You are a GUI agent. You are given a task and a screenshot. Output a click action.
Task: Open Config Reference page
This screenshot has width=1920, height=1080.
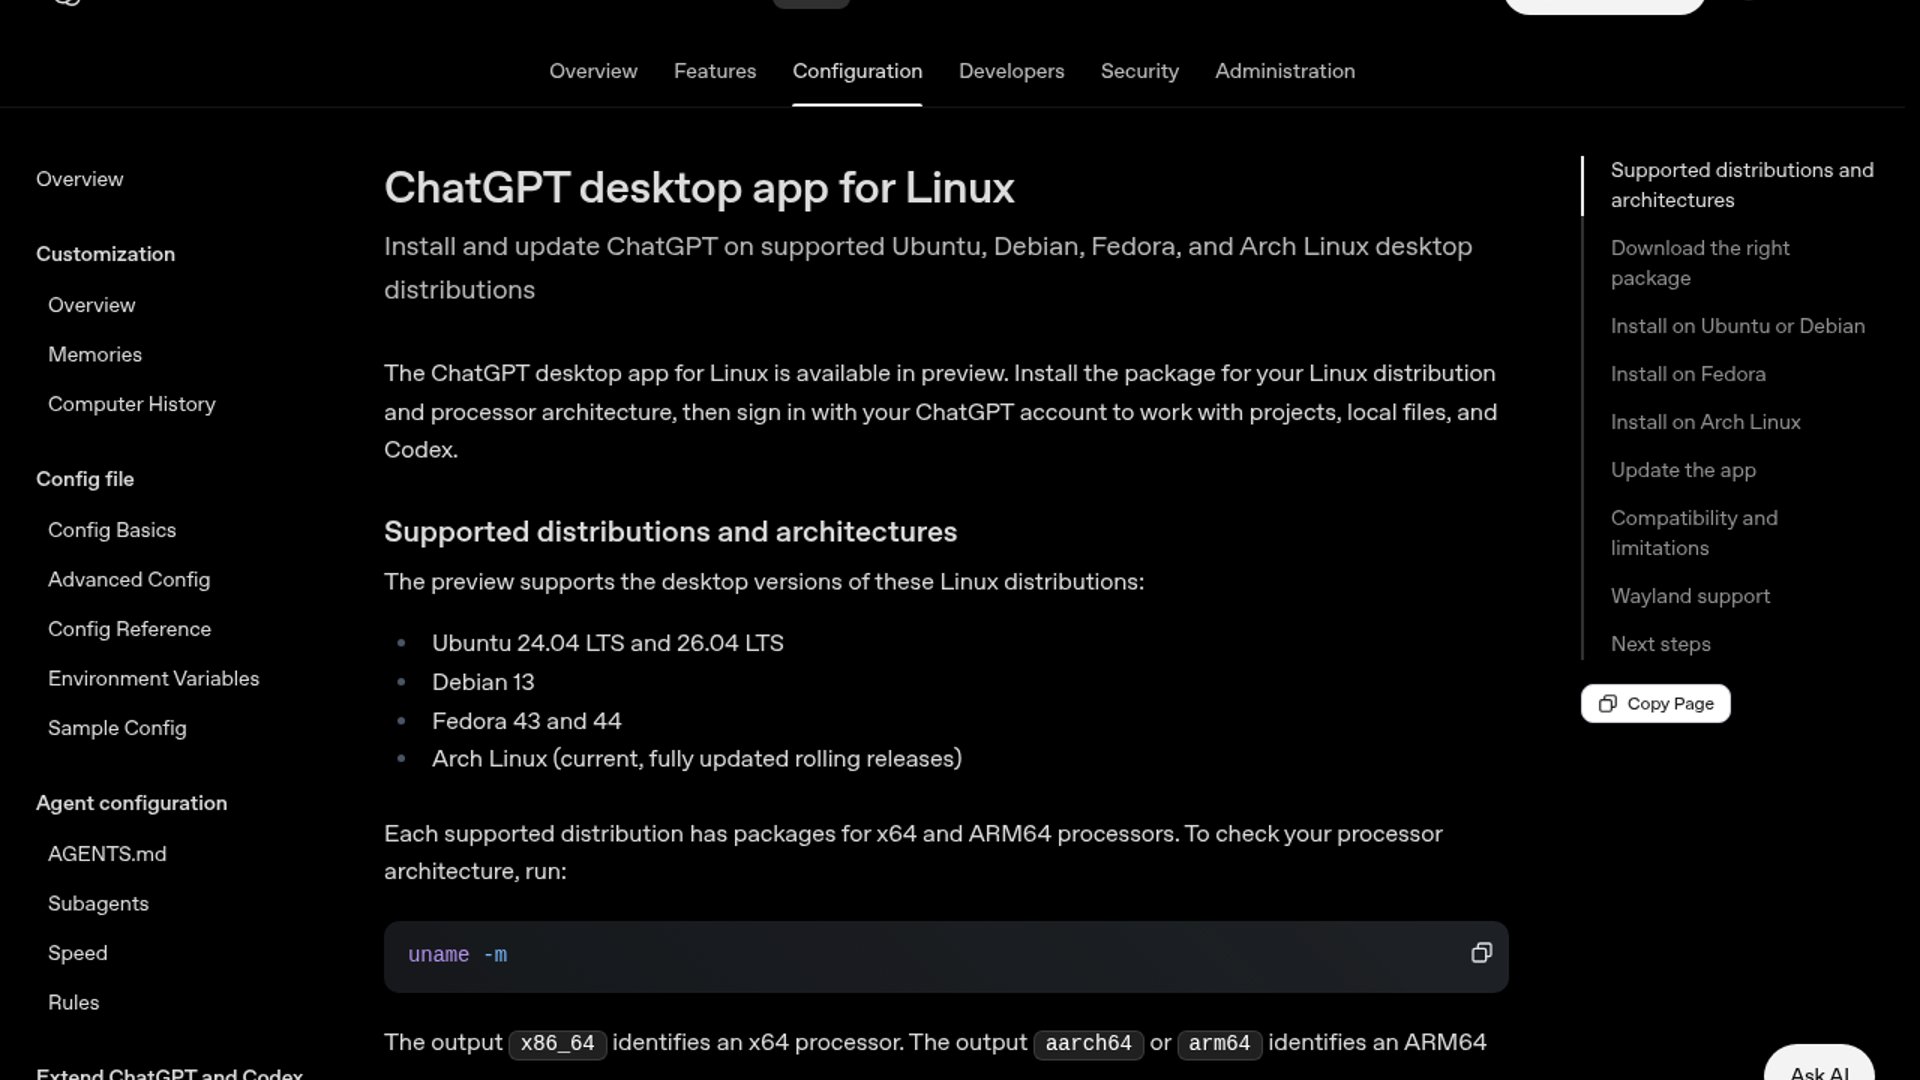tap(130, 629)
